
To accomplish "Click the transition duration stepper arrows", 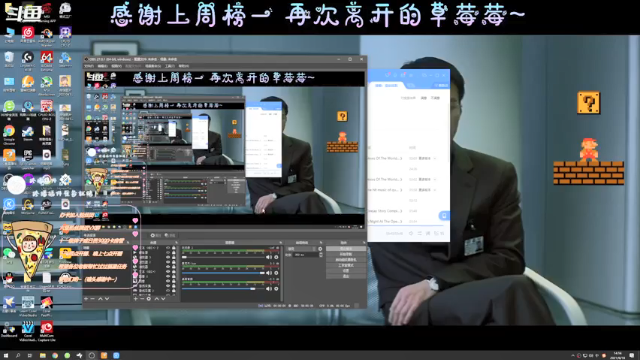I will [321, 255].
